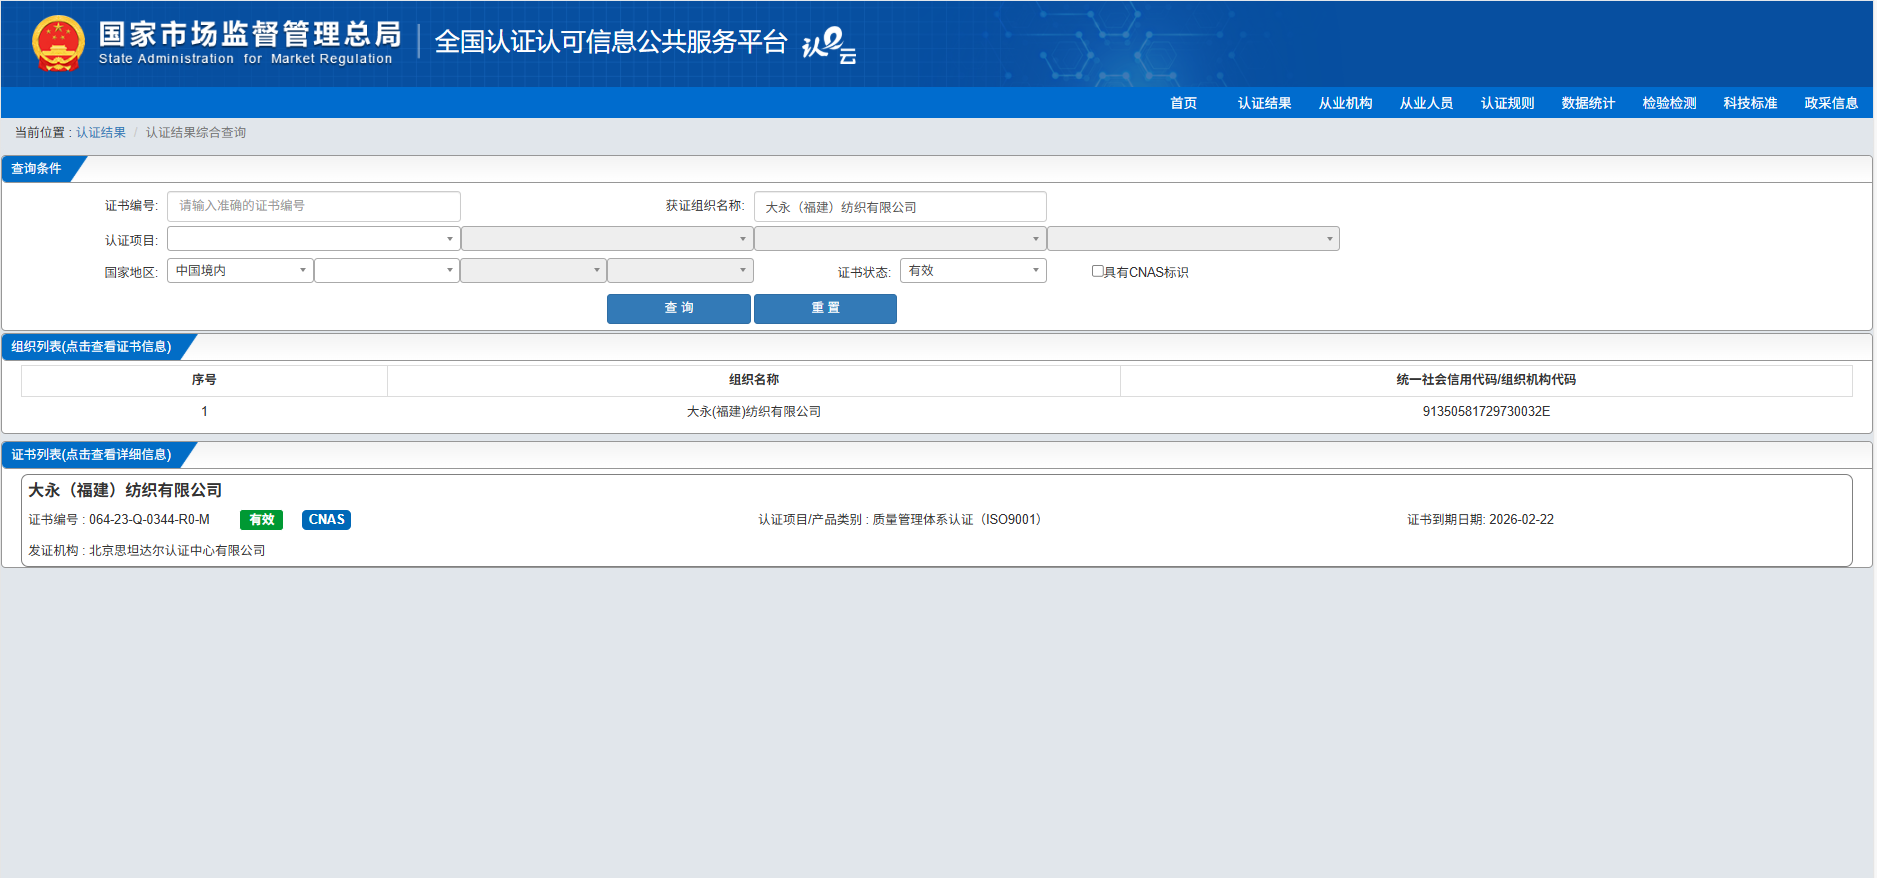Screen dimensions: 1877x878
Task: Enable the 具有CNAS标识 checkbox
Action: 1097,271
